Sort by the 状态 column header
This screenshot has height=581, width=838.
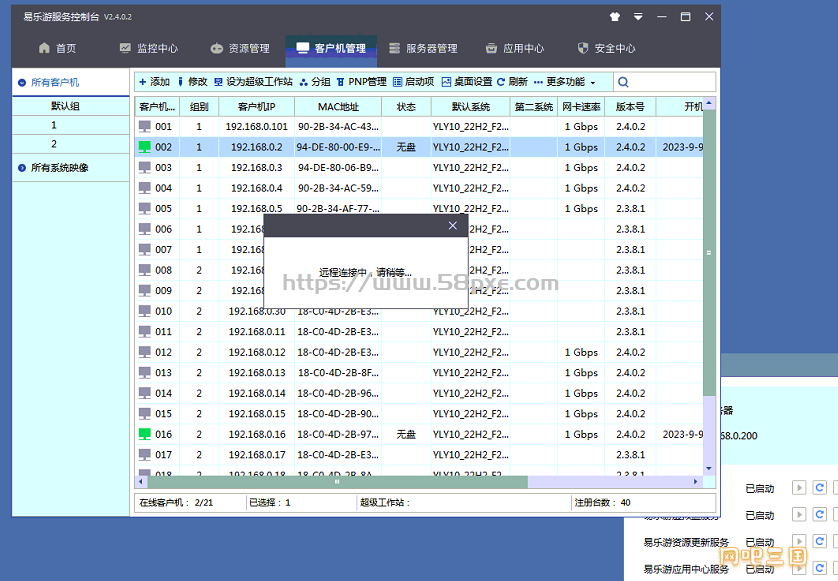point(406,107)
